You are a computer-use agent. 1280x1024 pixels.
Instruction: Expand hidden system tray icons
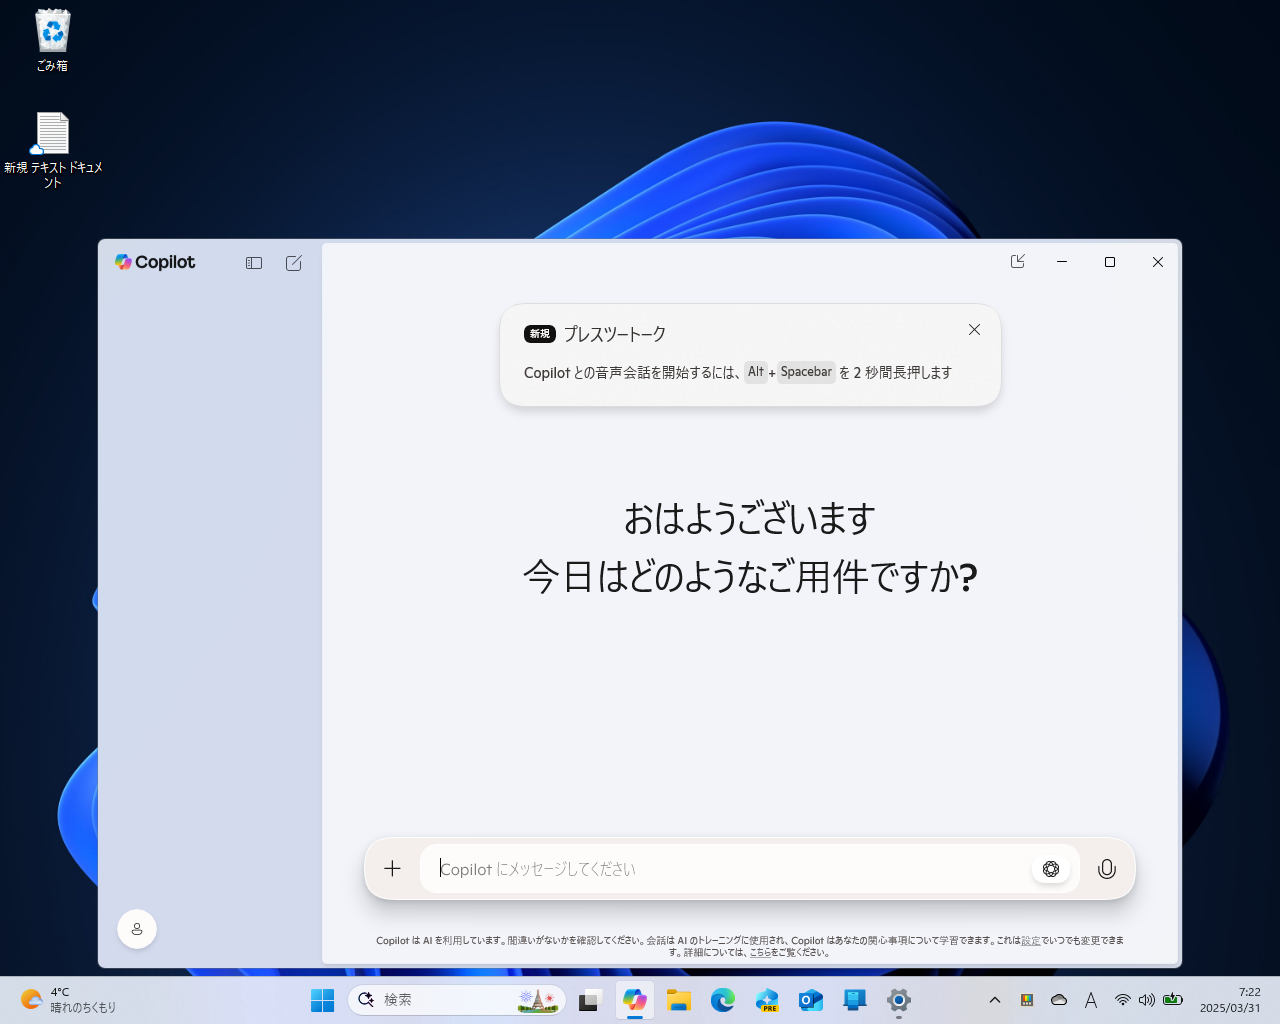coord(995,999)
